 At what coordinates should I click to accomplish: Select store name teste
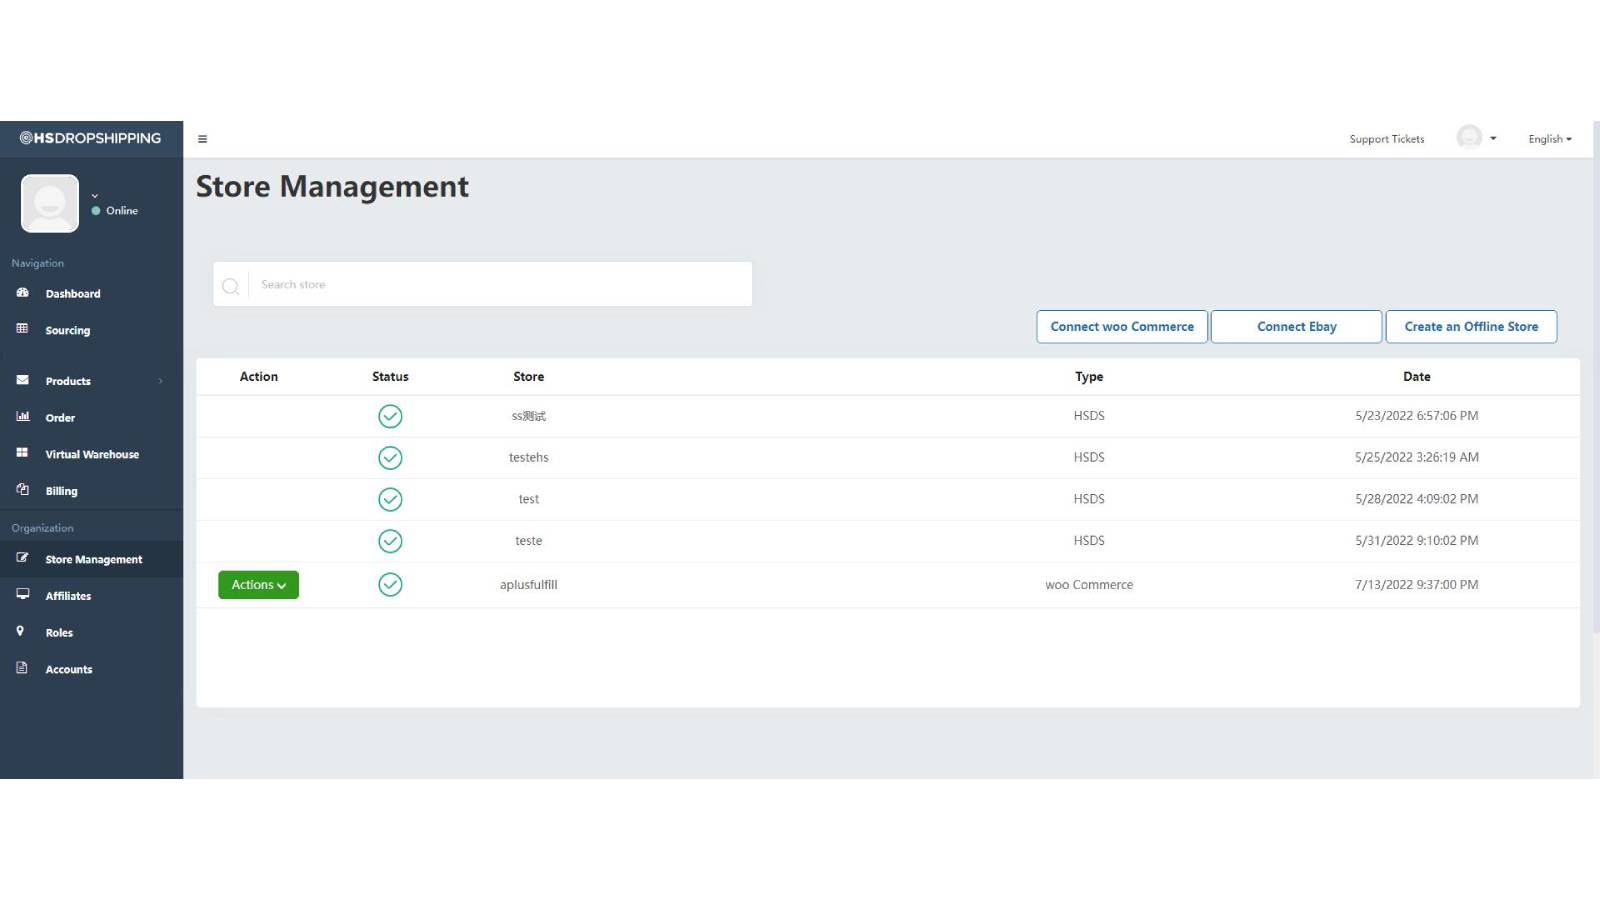(529, 541)
